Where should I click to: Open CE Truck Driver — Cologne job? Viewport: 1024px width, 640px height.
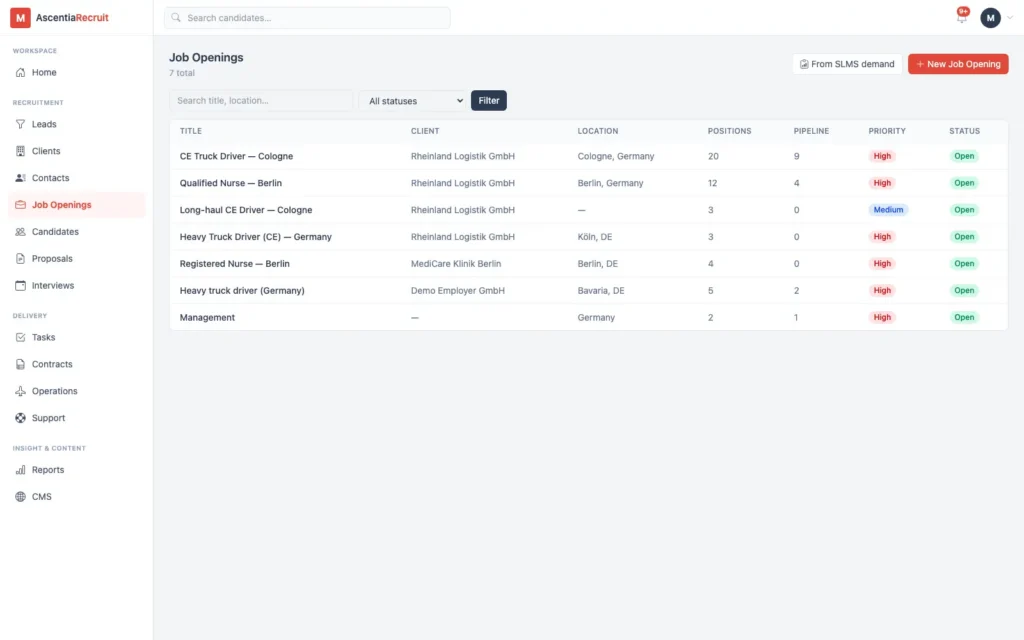point(236,156)
